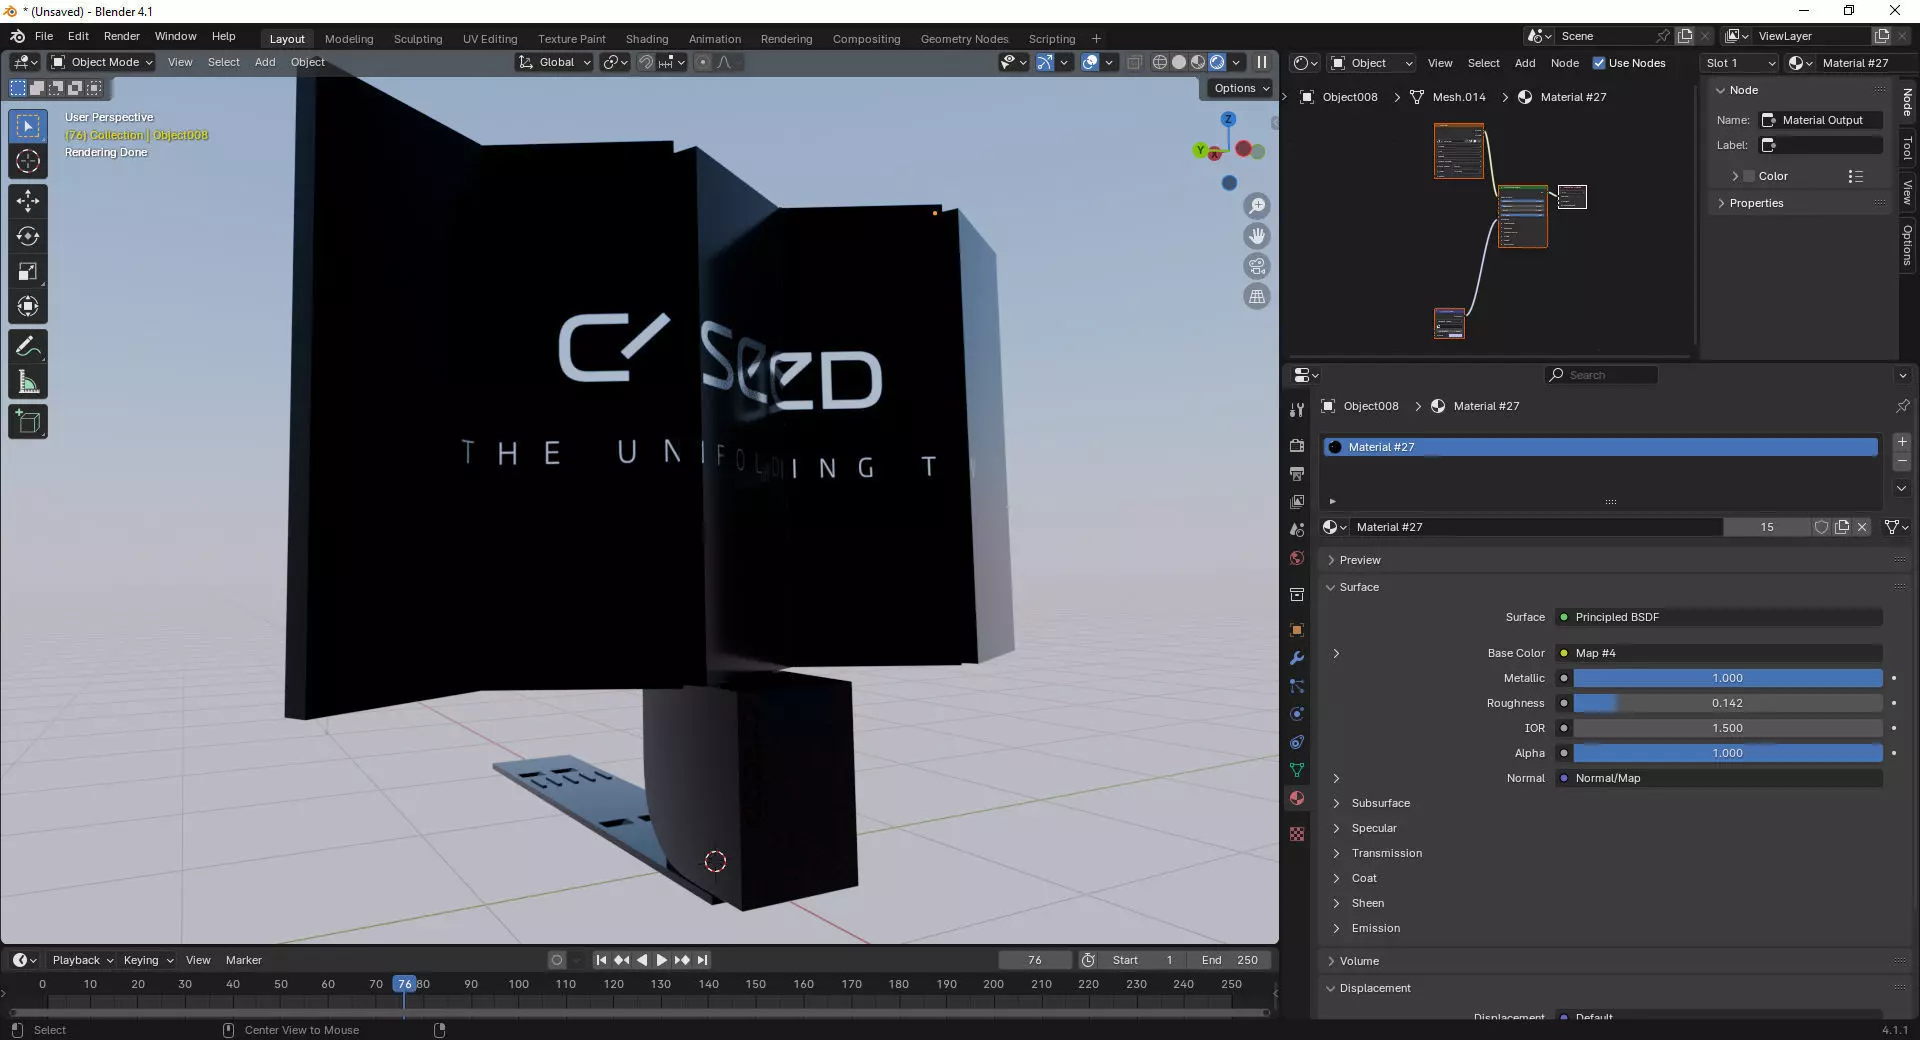
Task: Open the viewport Options button
Action: coord(1241,88)
